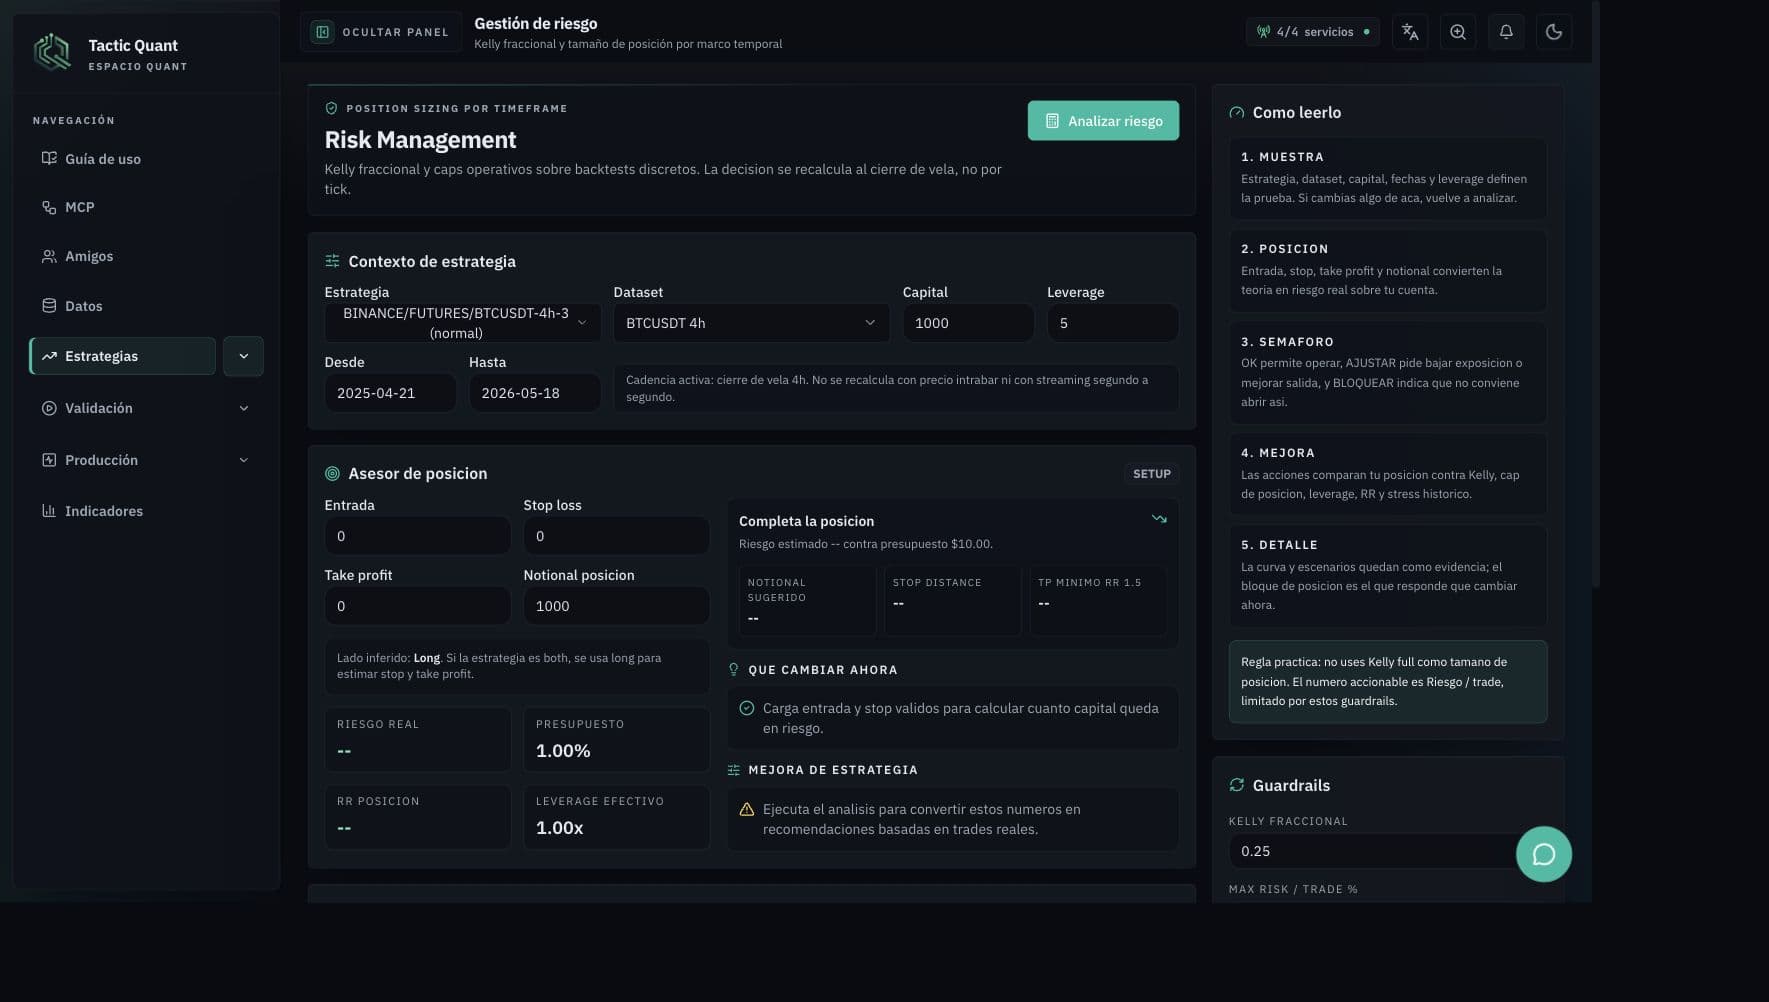Click the Capital input field
The width and height of the screenshot is (1769, 1002).
tap(968, 323)
